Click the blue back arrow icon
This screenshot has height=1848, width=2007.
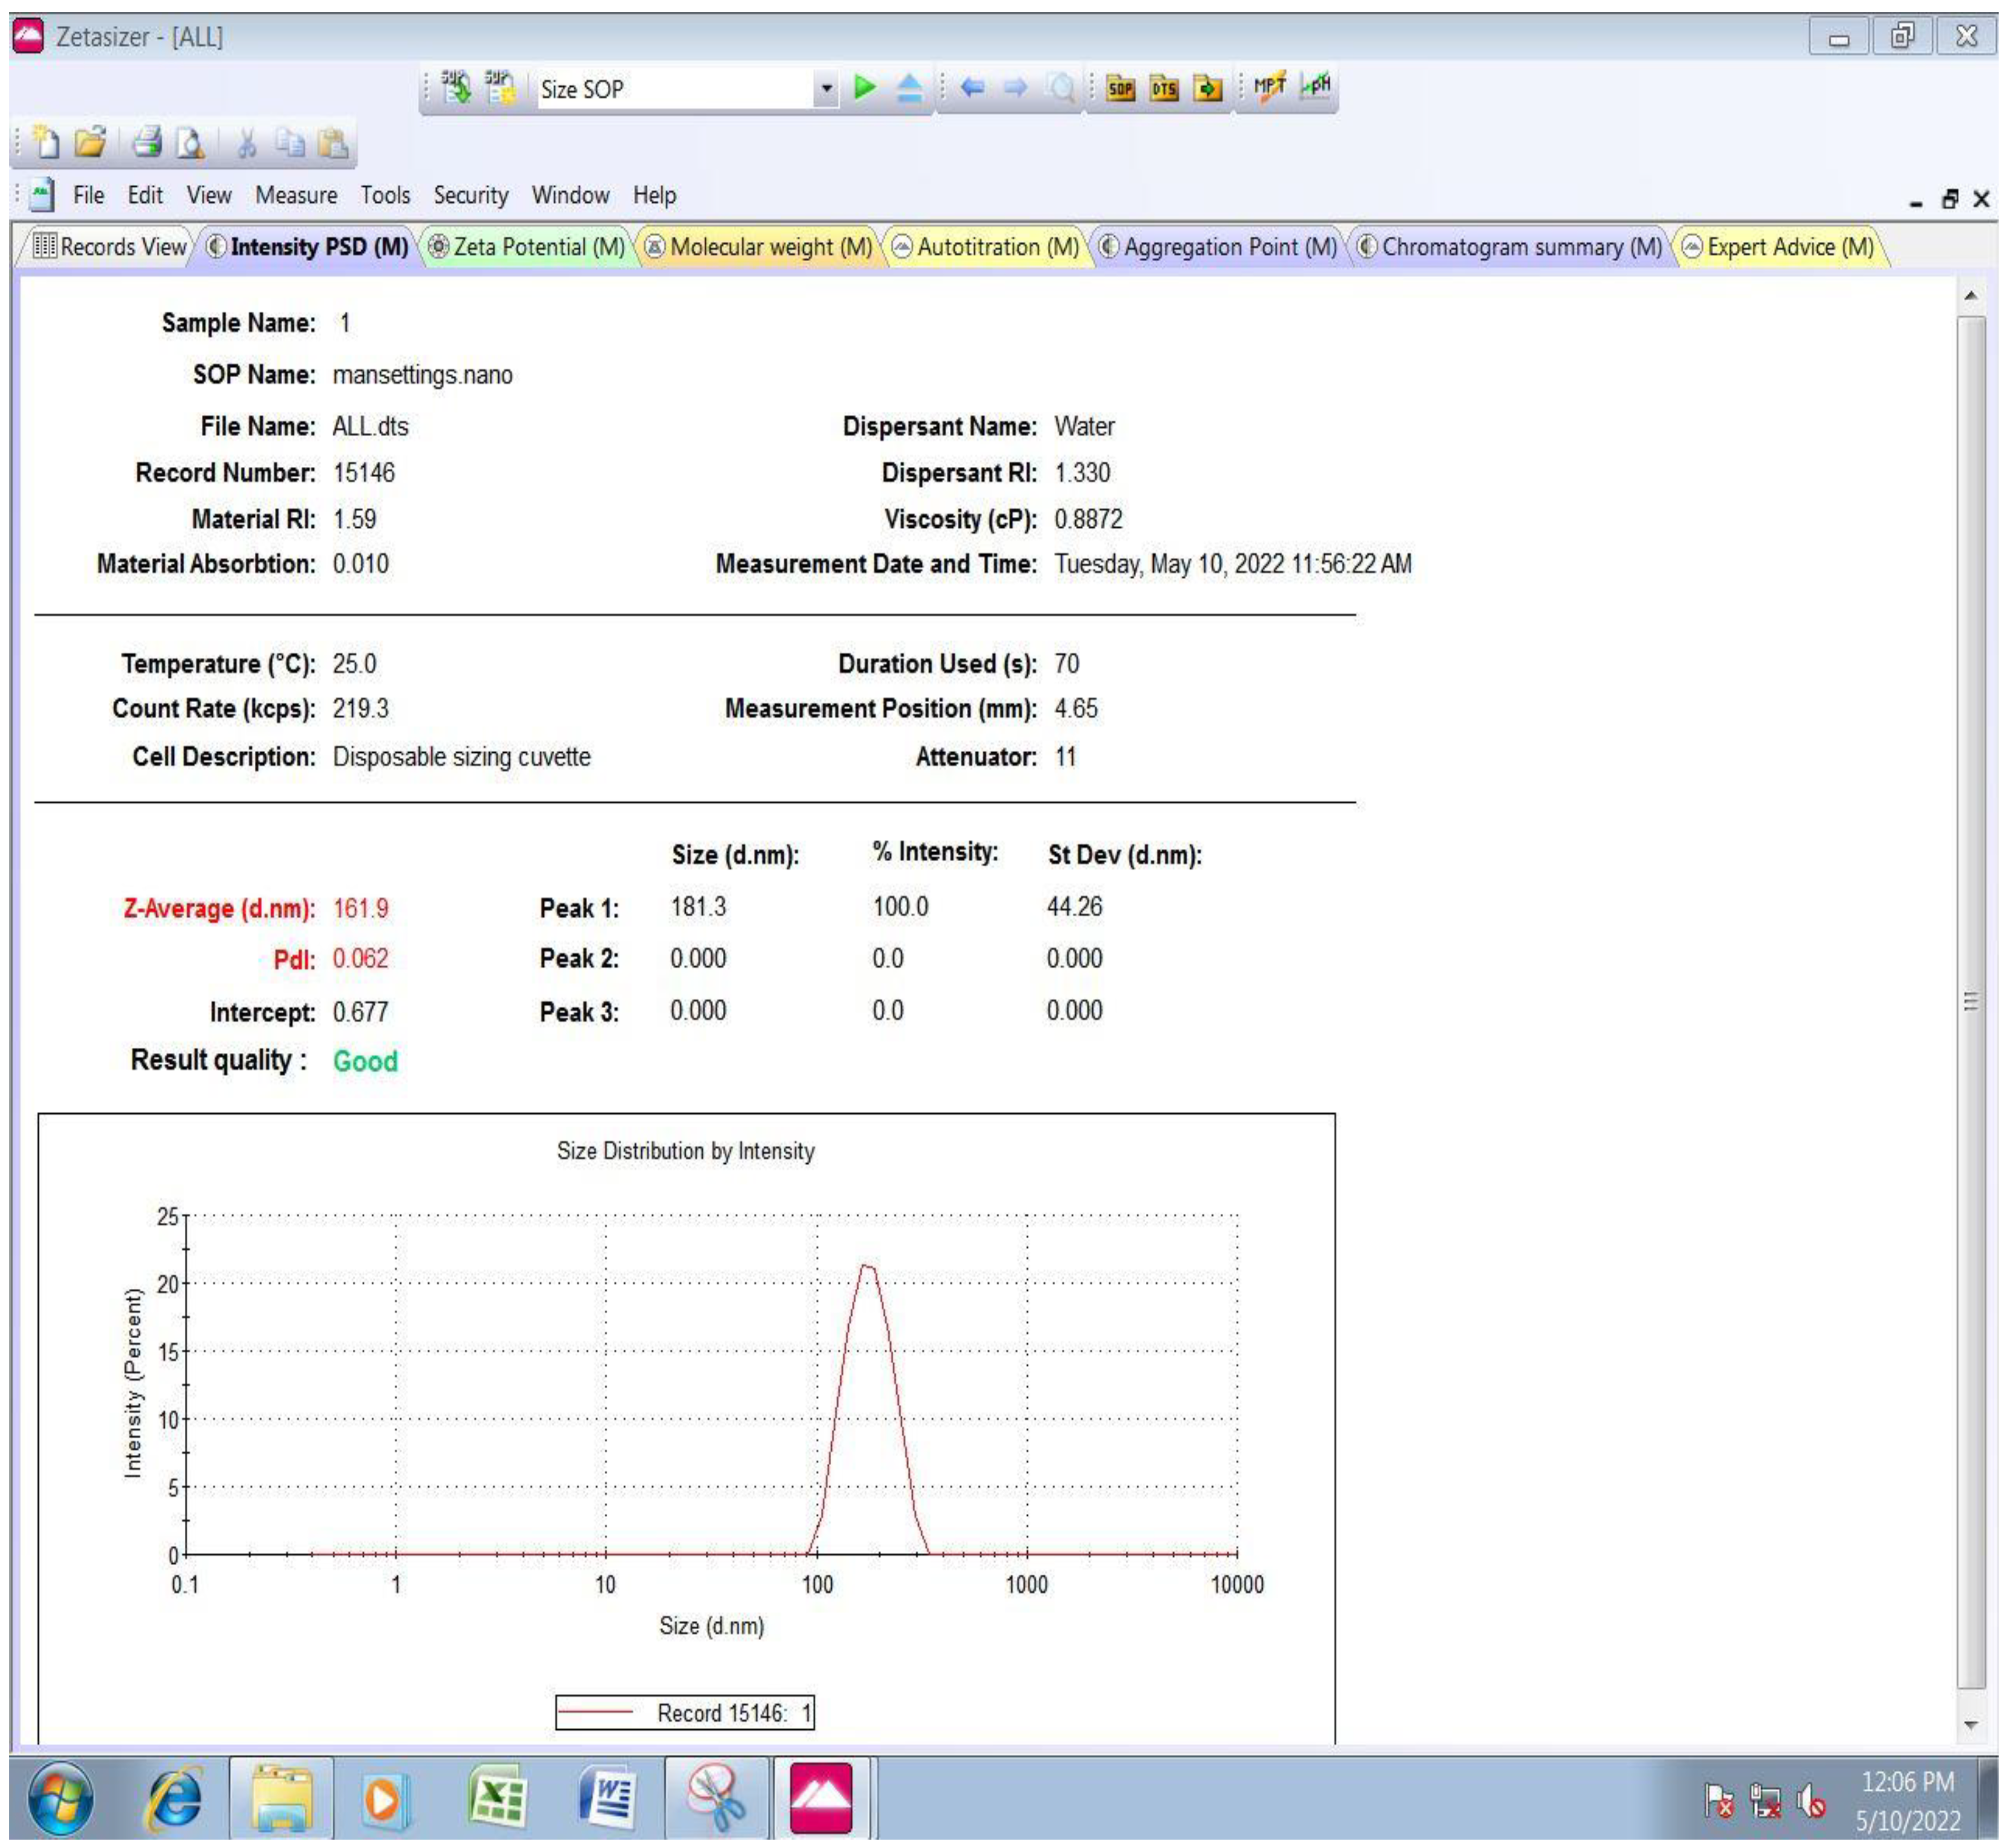click(x=972, y=88)
